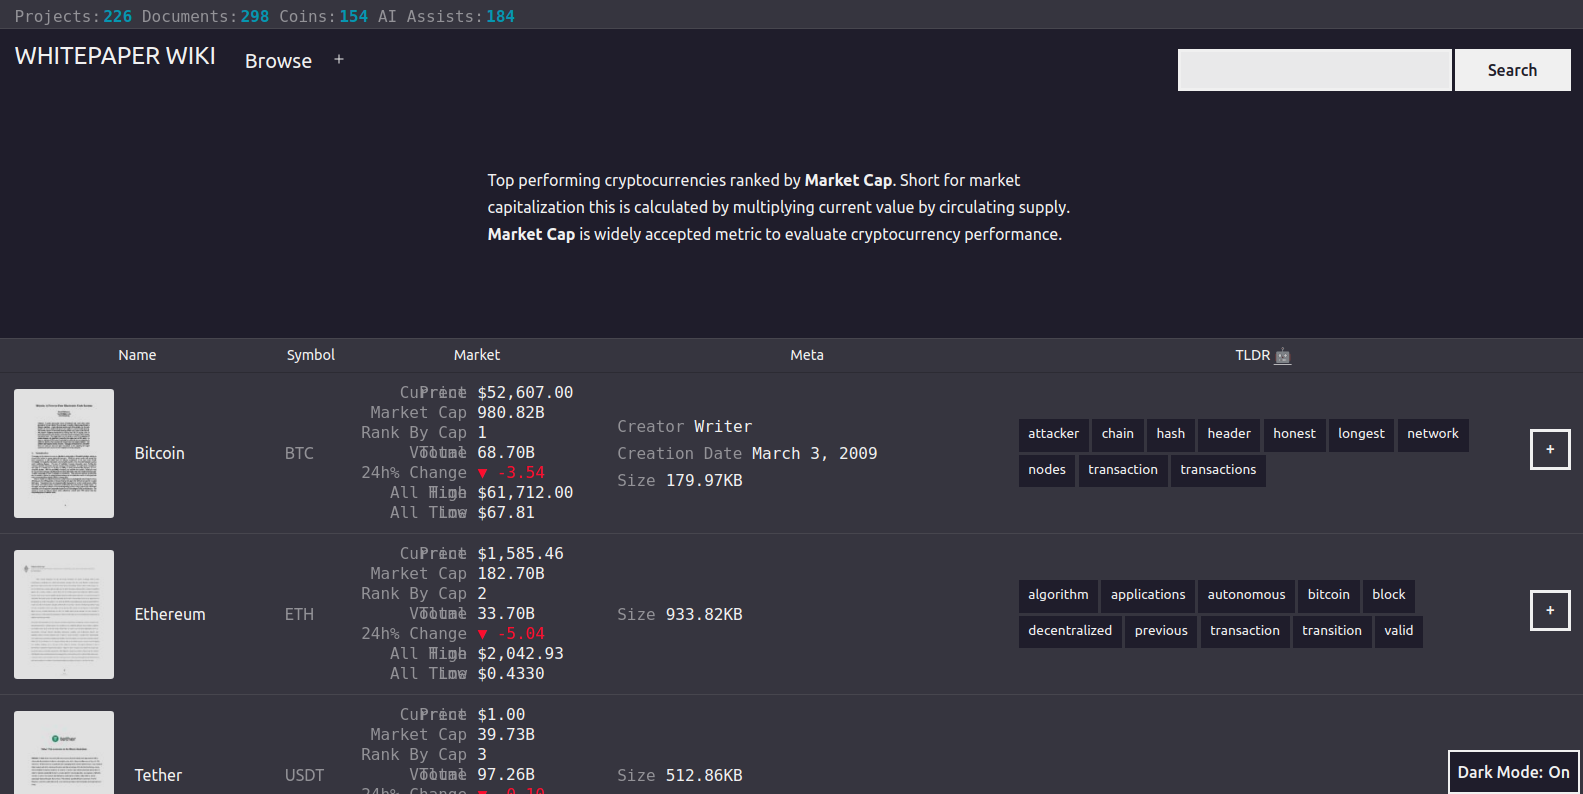Screen dimensions: 1583x794
Task: Click the robot icon beside TLDR
Action: [1283, 356]
